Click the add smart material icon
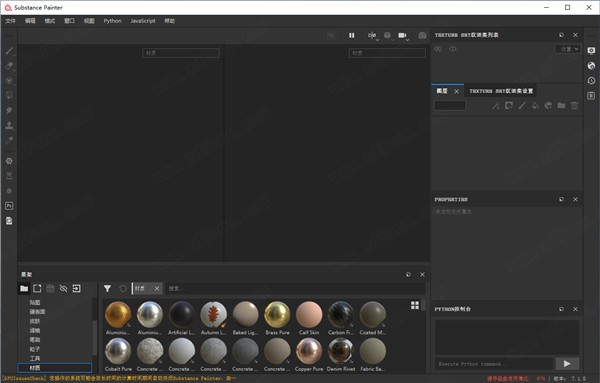Screen dimensions: 600x383 [548, 106]
